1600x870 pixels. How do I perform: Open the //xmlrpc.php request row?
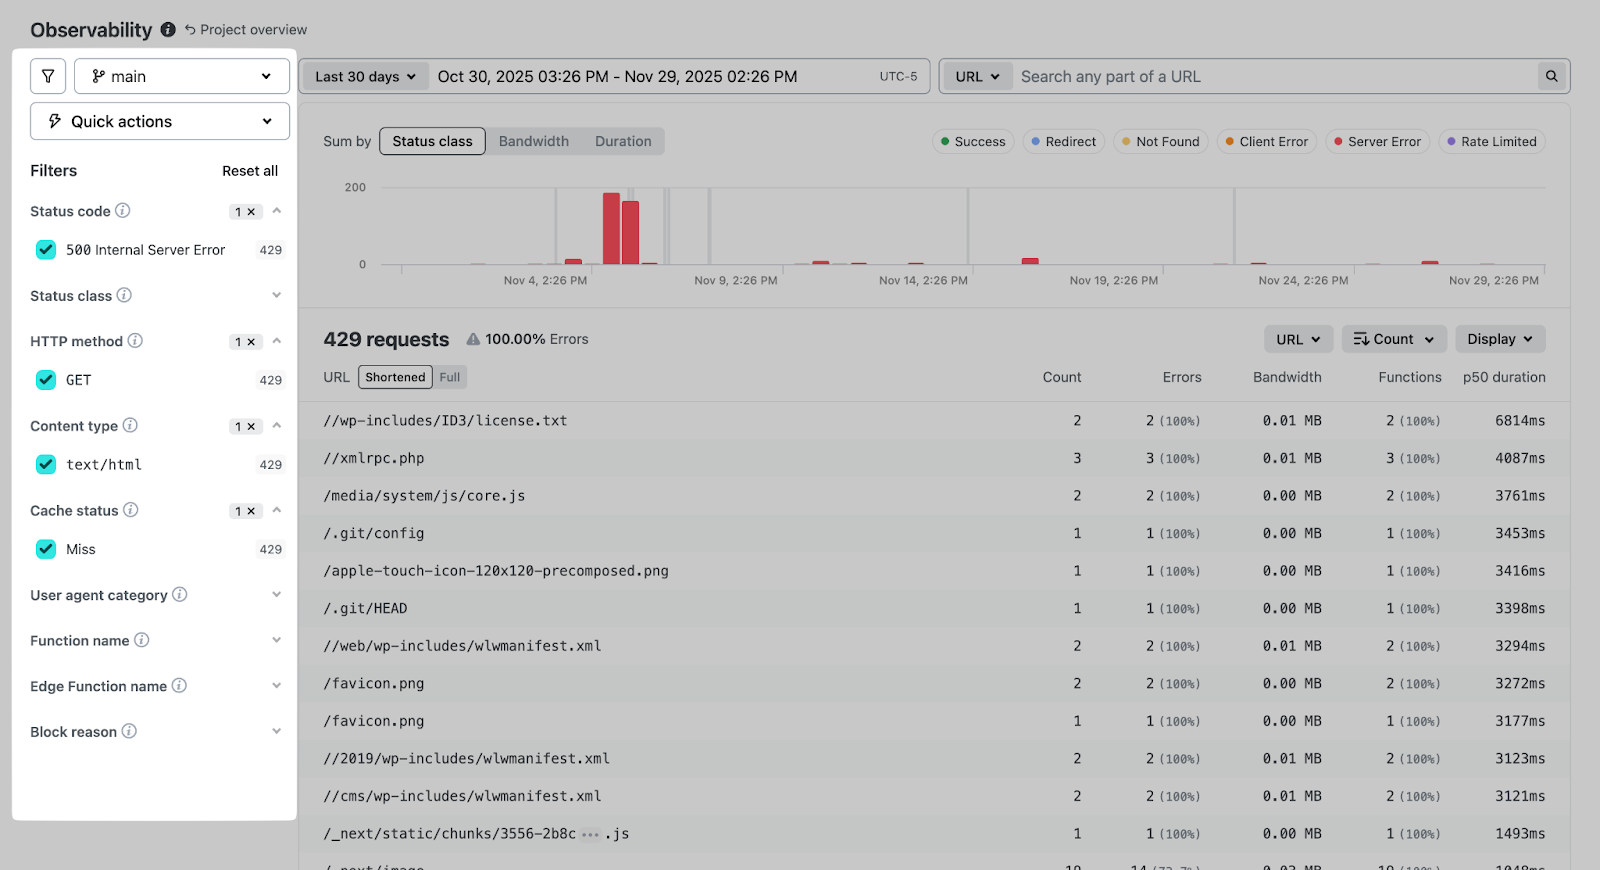(x=934, y=458)
